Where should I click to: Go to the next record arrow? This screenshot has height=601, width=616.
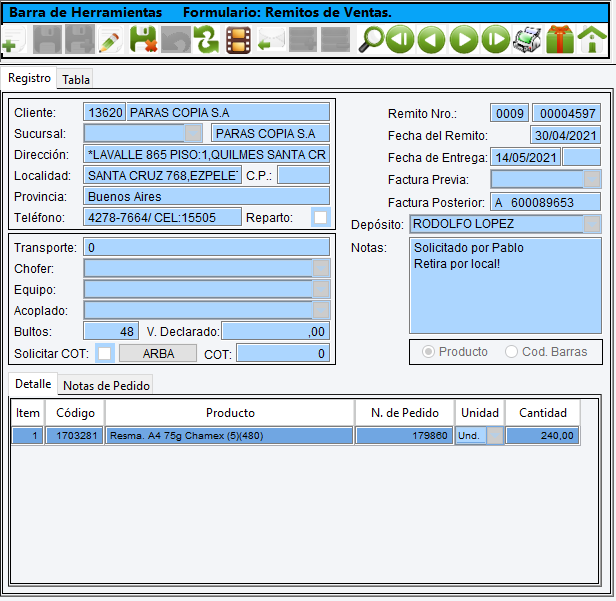pyautogui.click(x=464, y=40)
